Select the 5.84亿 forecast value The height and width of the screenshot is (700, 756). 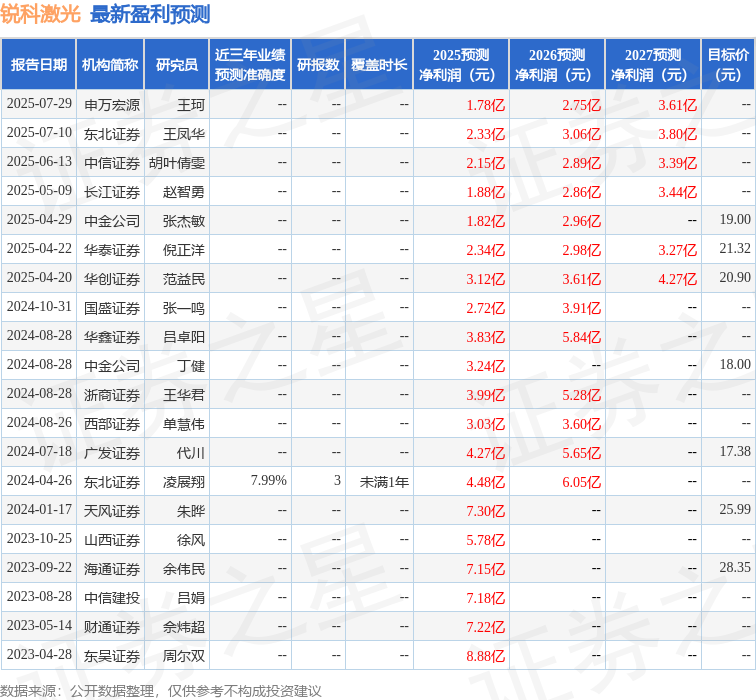(581, 337)
